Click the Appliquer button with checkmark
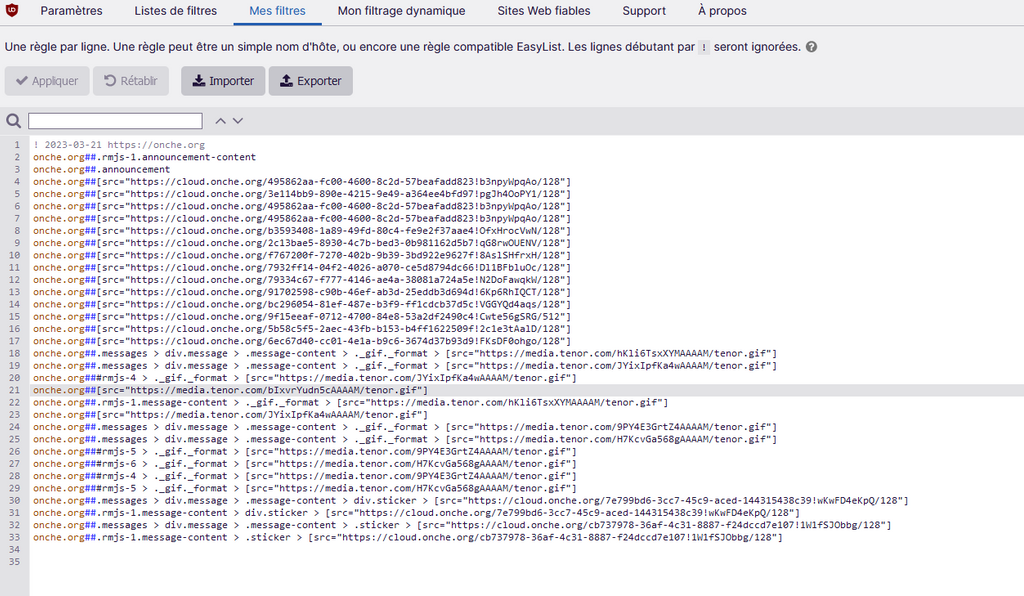 tap(47, 81)
